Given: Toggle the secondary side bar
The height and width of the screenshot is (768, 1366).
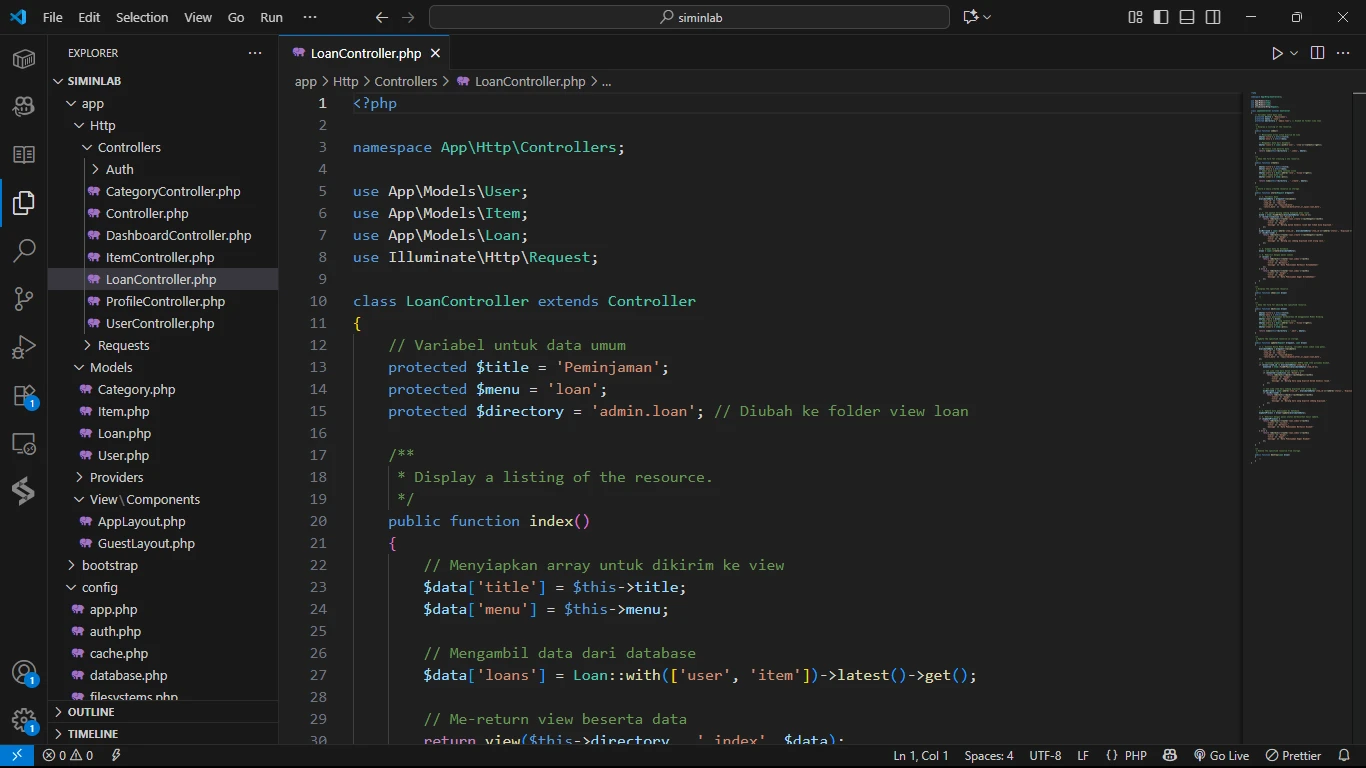Looking at the screenshot, I should point(1213,17).
